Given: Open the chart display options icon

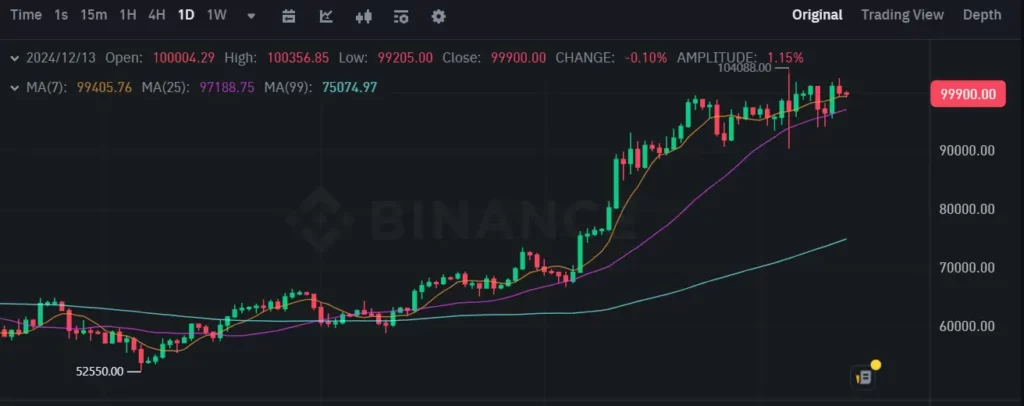Looking at the screenshot, I should [x=401, y=16].
